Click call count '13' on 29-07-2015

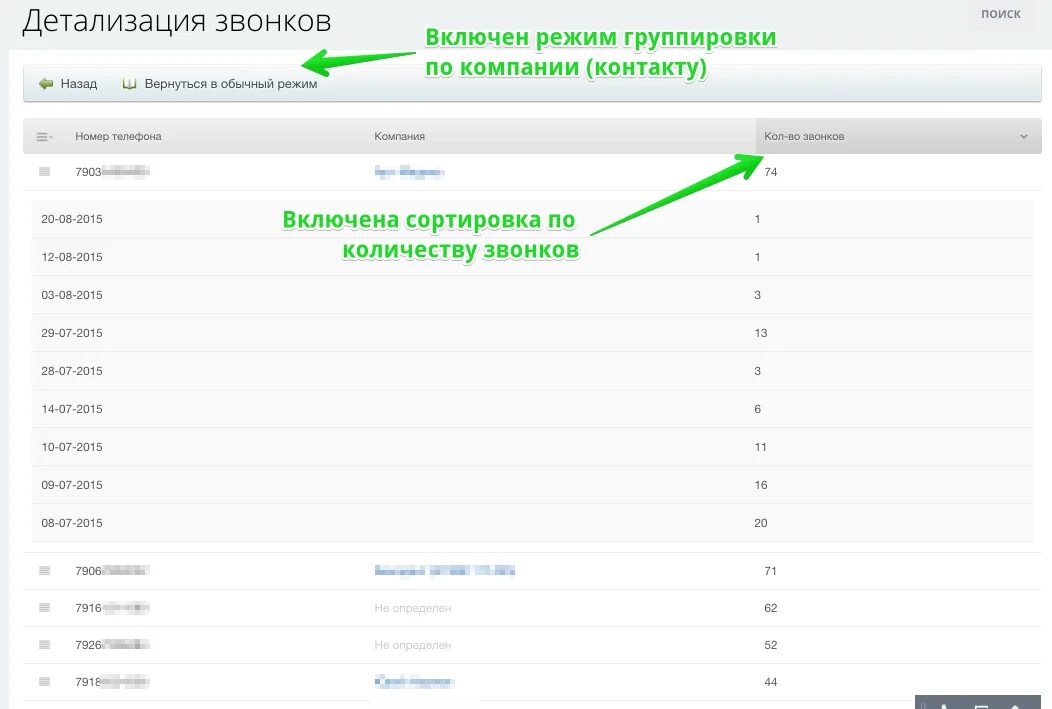click(x=761, y=333)
